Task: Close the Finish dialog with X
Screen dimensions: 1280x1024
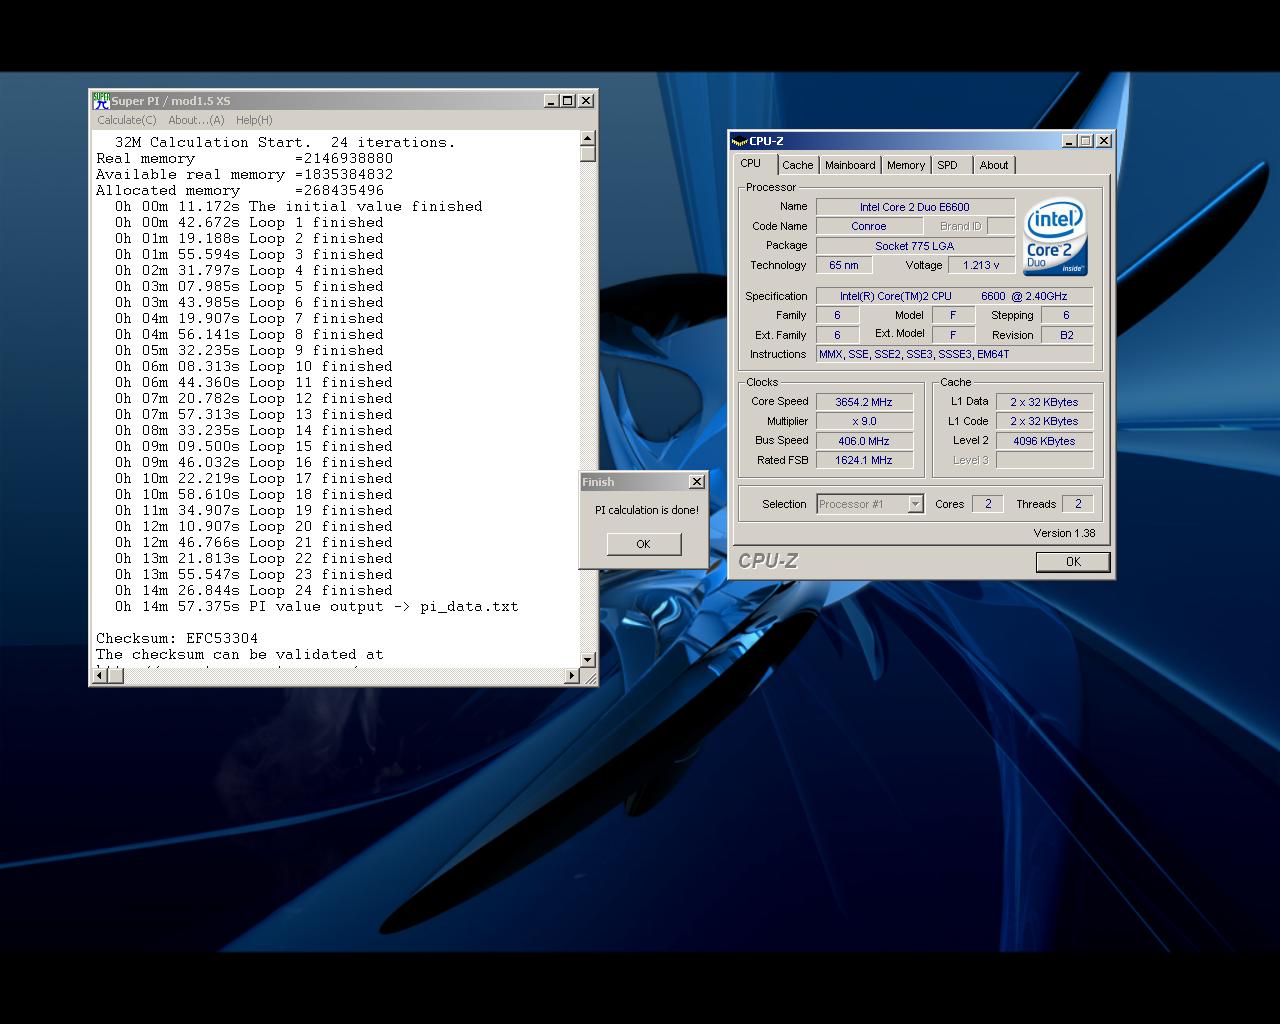Action: pos(697,482)
